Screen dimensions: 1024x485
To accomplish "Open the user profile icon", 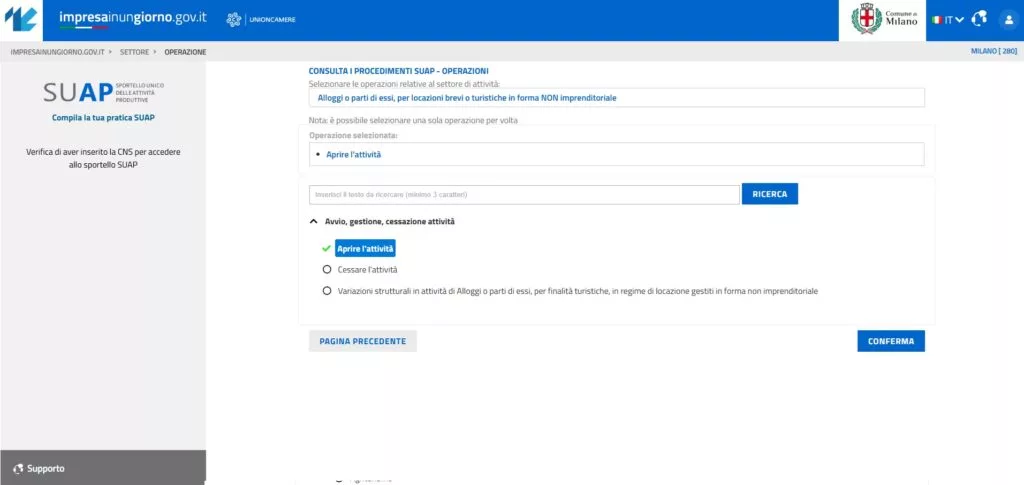I will click(1007, 20).
